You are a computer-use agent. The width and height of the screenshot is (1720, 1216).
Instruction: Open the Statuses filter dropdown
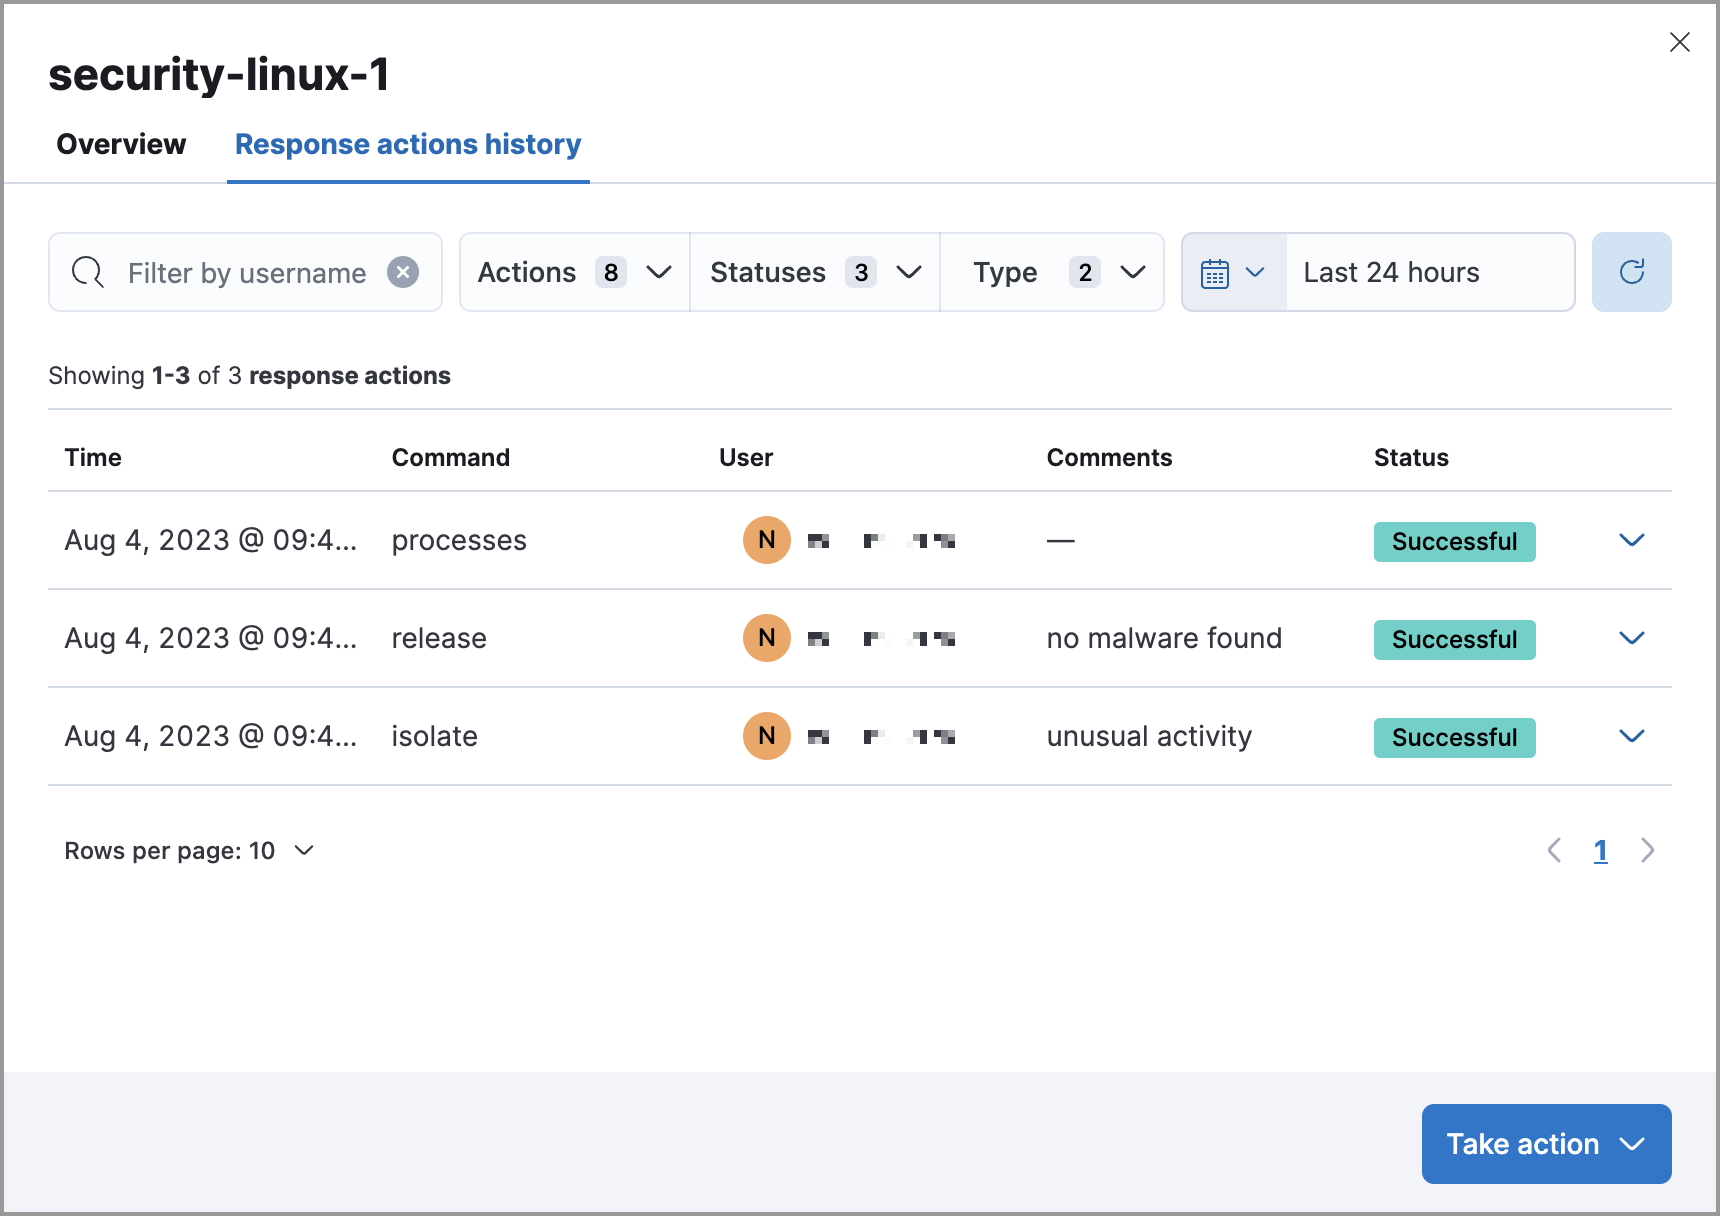tap(813, 272)
